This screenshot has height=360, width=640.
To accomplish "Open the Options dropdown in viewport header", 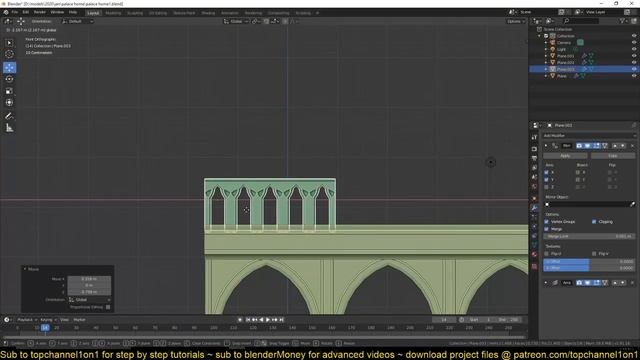I will click(516, 21).
